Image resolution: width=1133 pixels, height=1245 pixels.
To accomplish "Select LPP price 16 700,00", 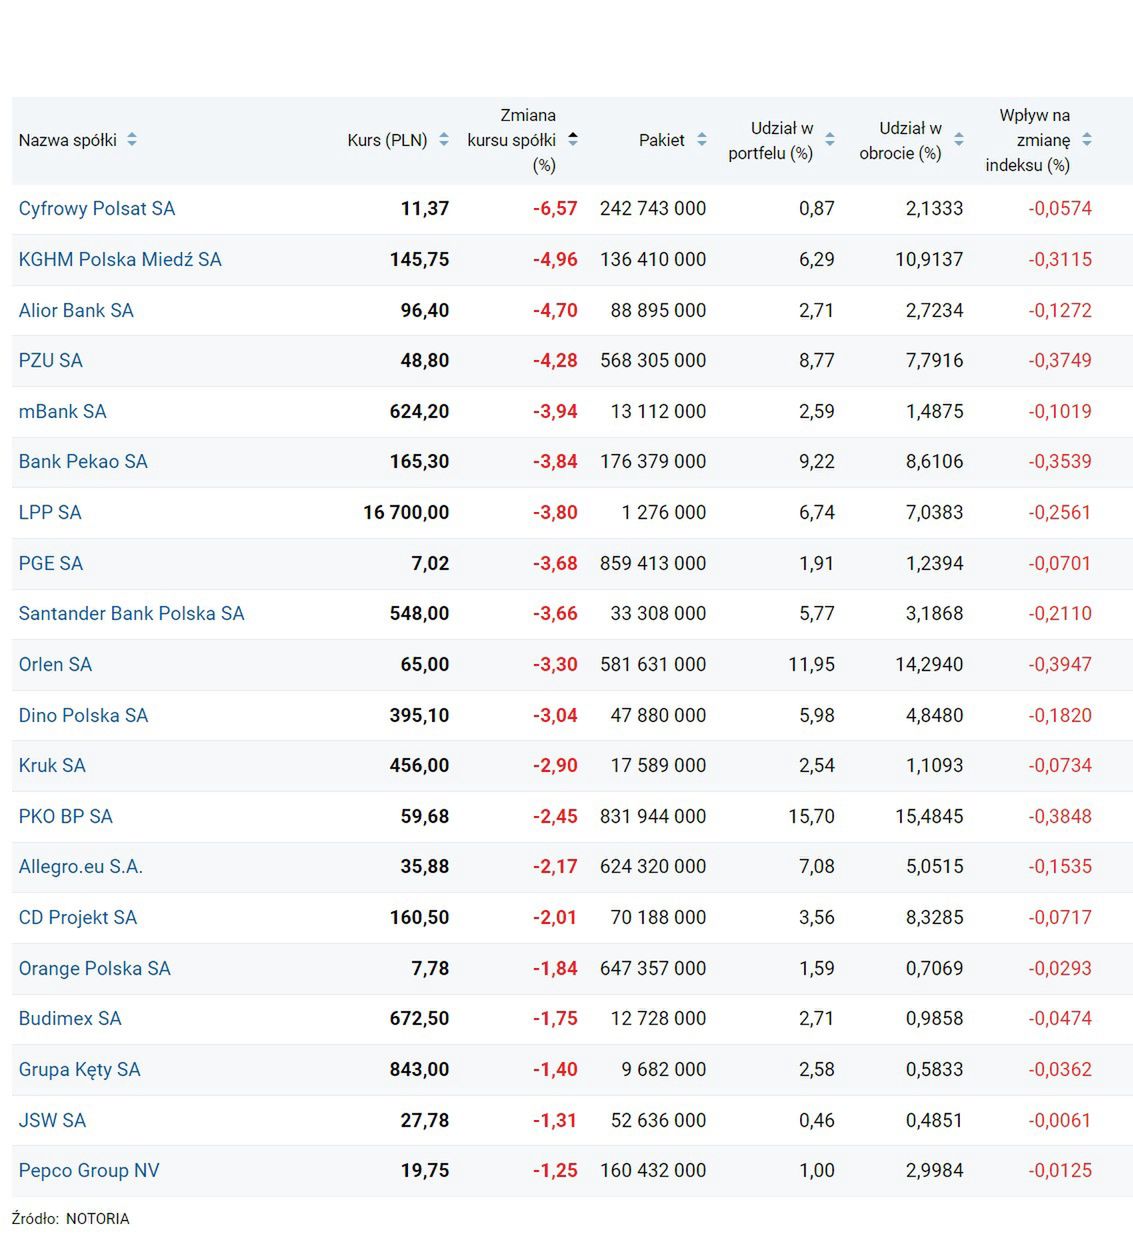I will (406, 513).
